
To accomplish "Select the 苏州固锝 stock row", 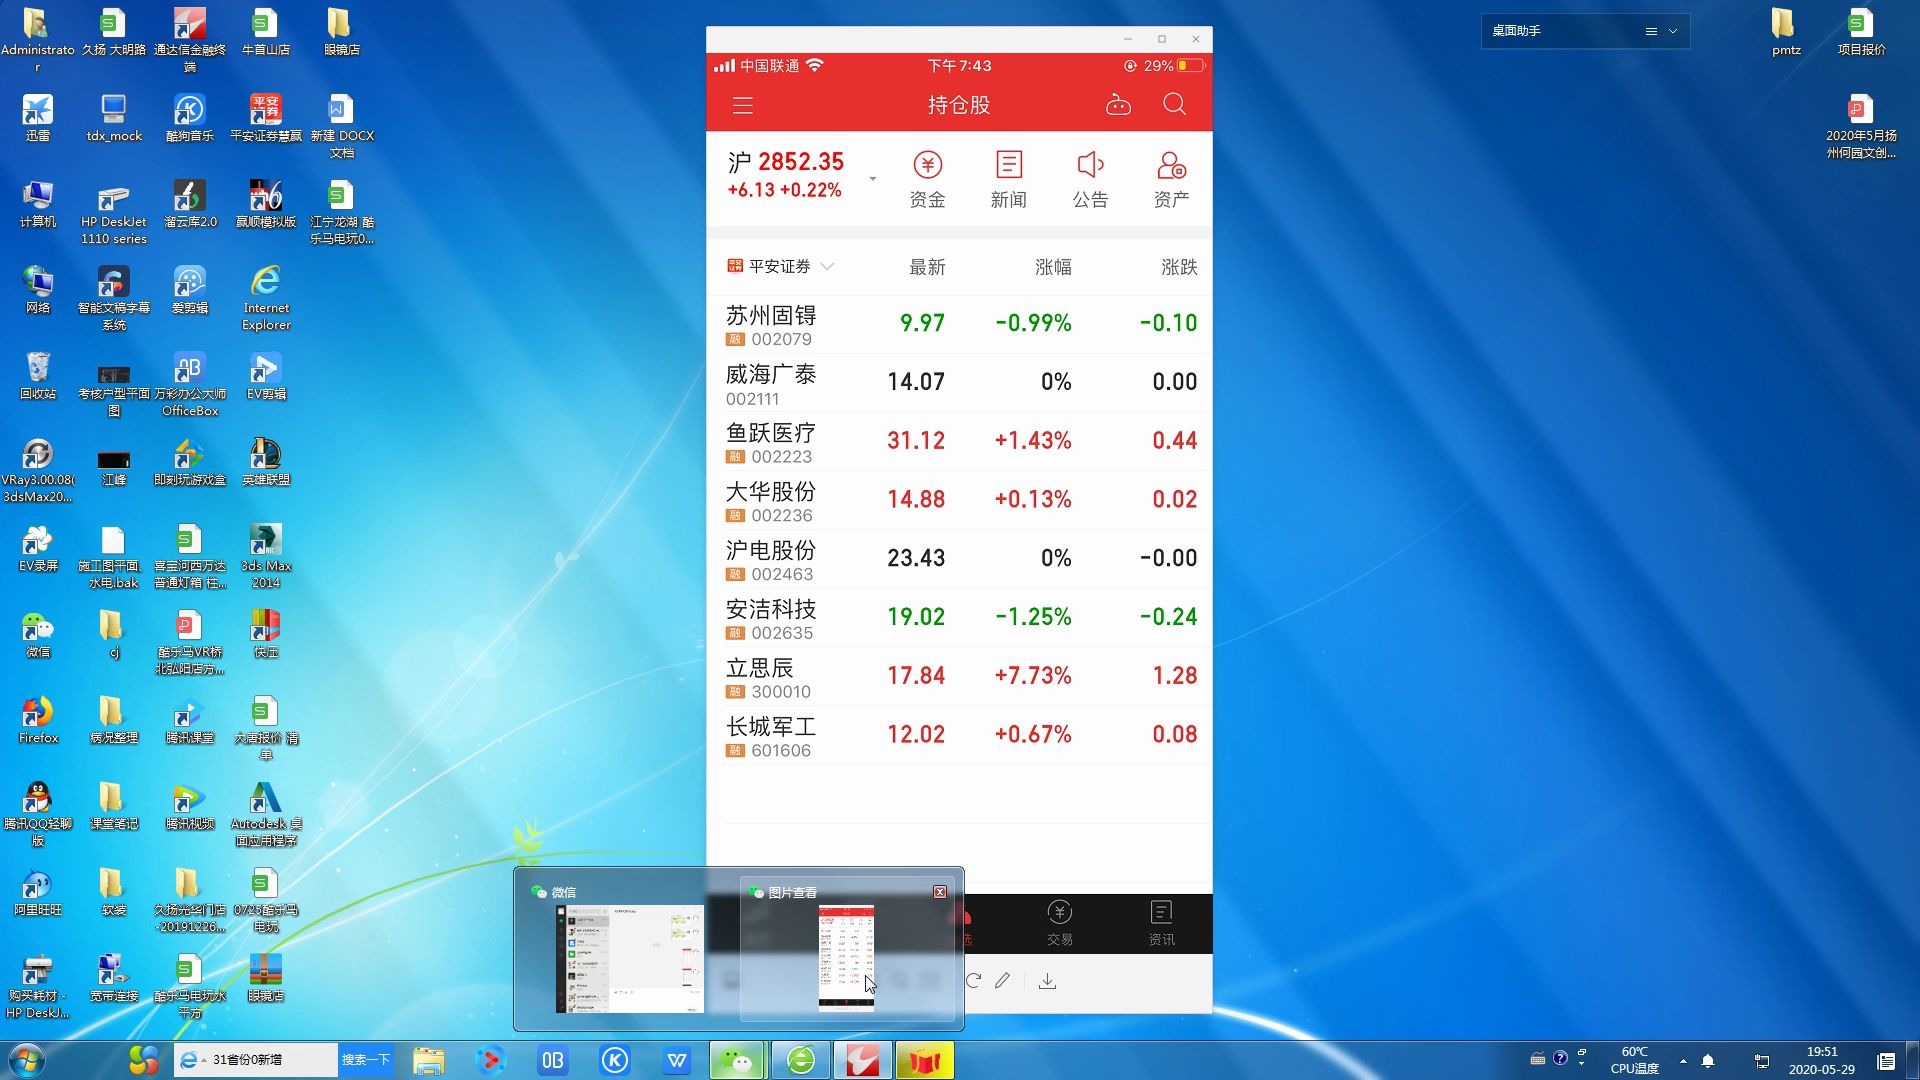I will (x=959, y=325).
